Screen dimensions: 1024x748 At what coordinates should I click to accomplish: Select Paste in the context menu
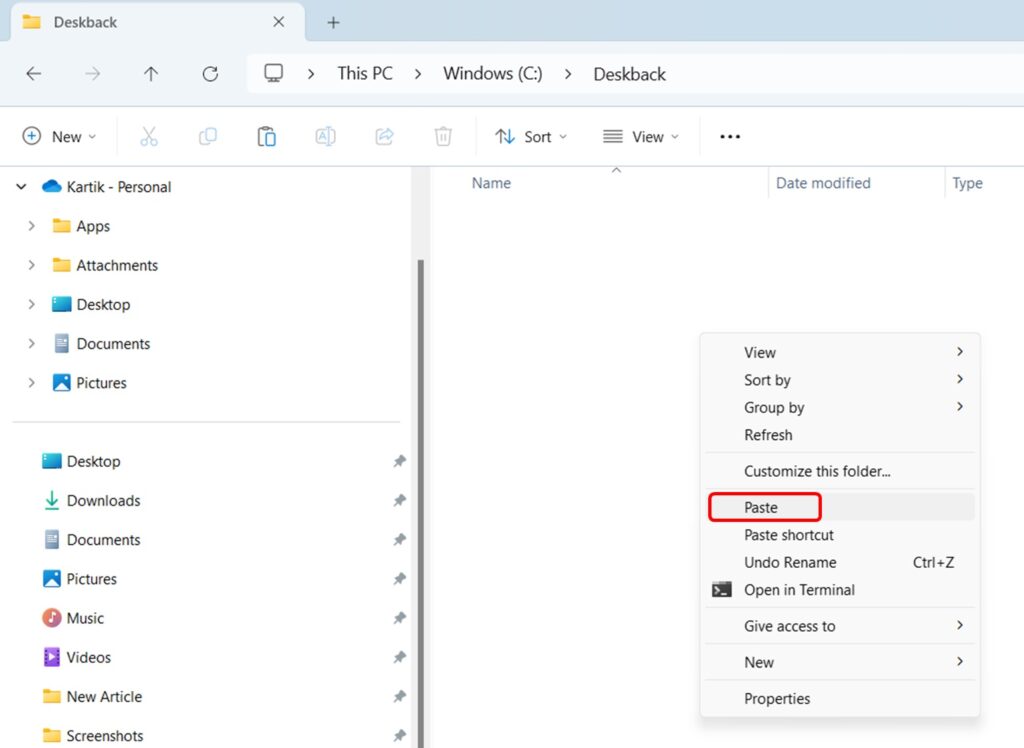840,508
